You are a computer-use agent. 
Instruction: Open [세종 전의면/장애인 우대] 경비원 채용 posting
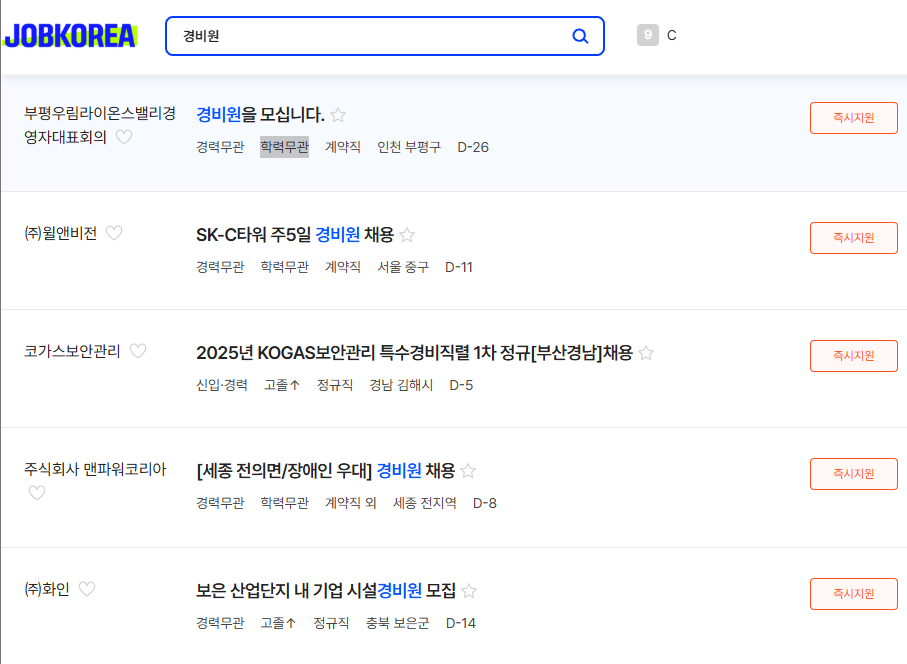[326, 470]
